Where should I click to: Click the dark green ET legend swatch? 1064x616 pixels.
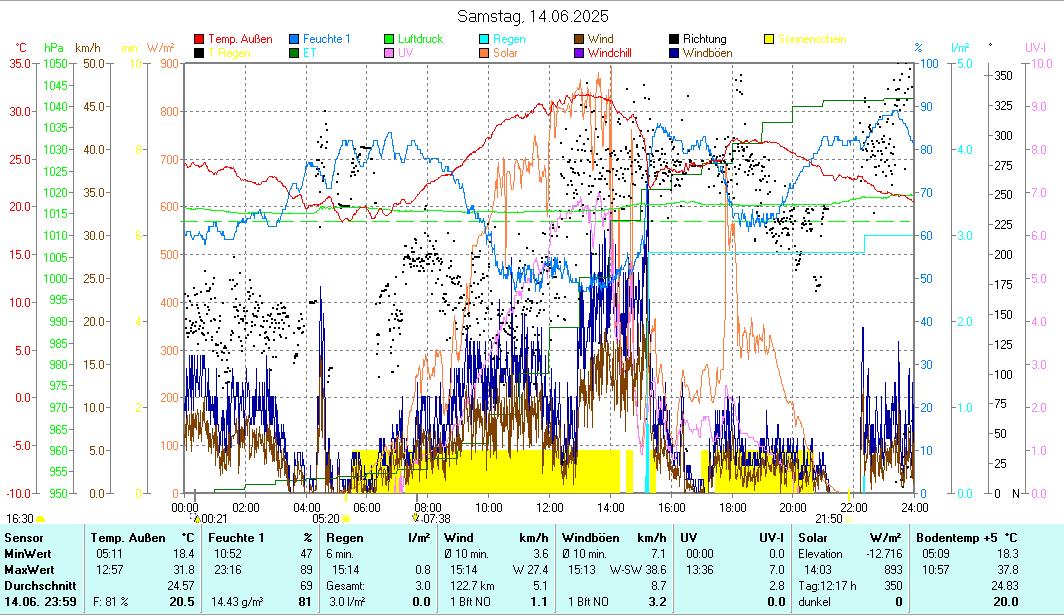[x=295, y=53]
